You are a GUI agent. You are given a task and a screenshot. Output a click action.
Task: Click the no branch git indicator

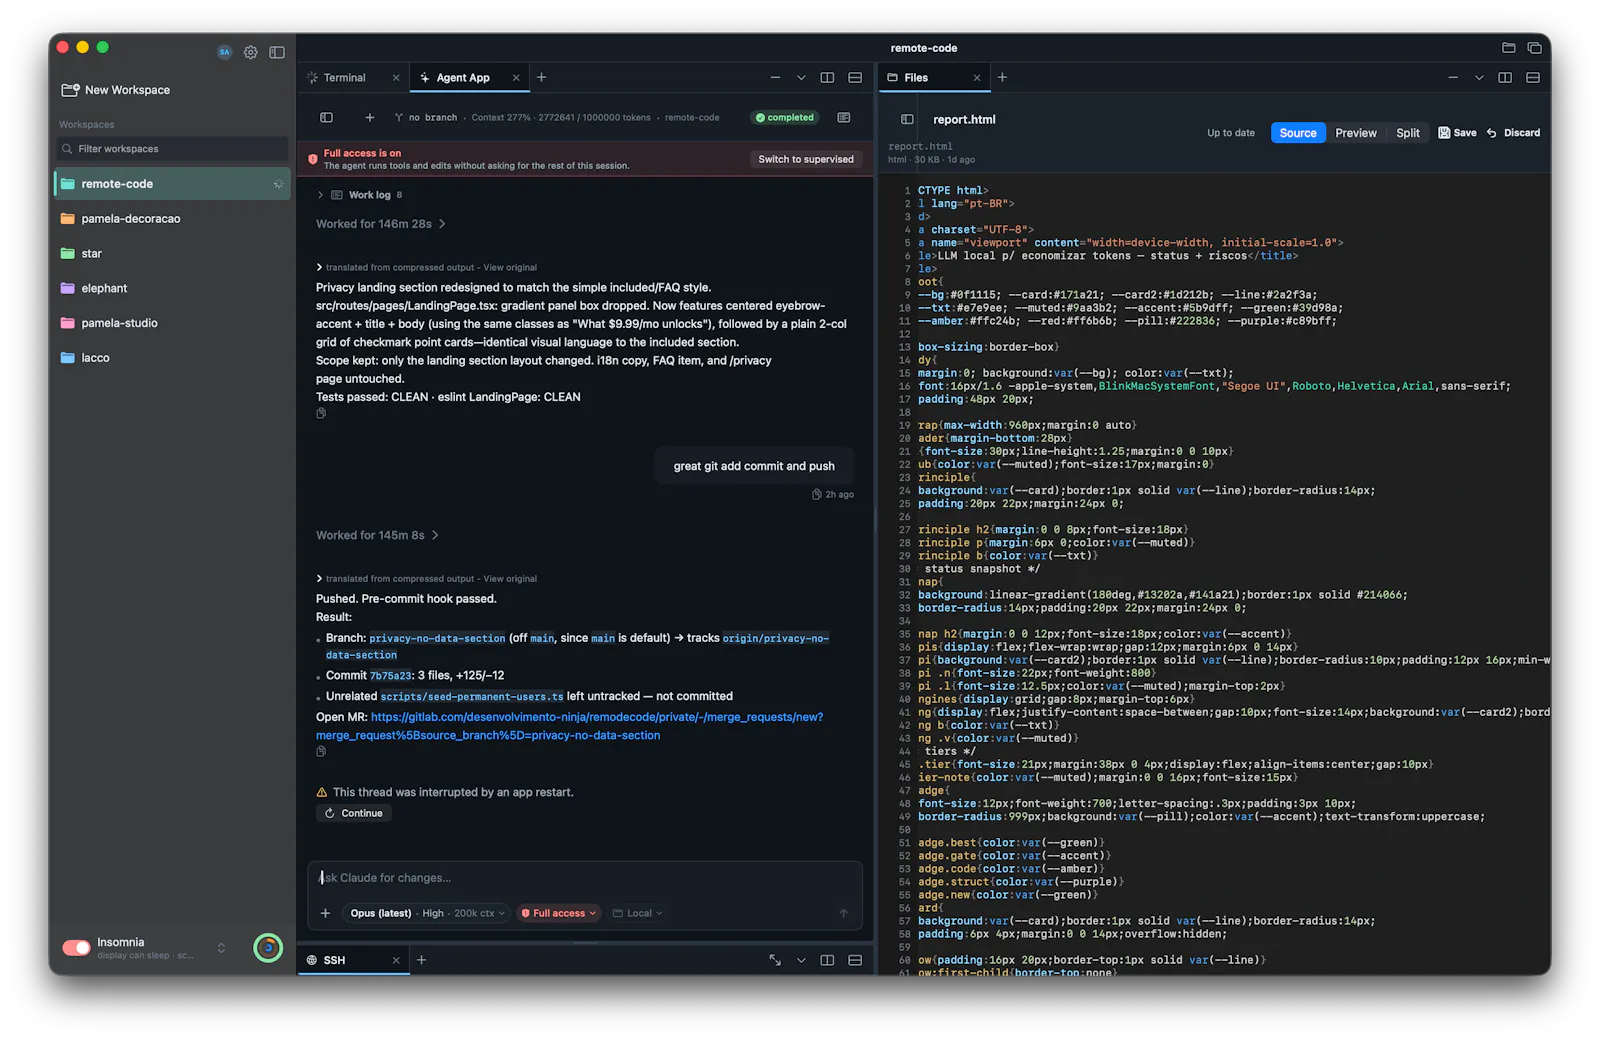426,118
